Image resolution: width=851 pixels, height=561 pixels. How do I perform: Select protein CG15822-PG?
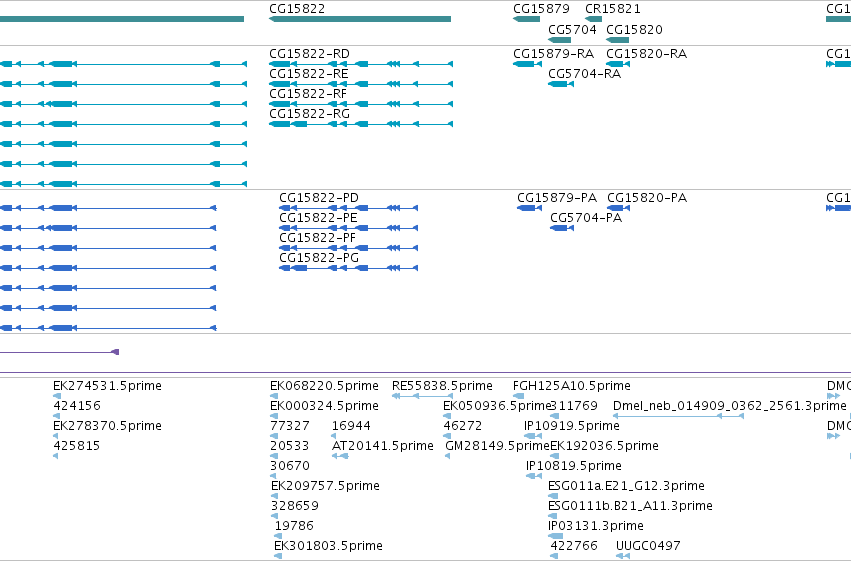(348, 268)
